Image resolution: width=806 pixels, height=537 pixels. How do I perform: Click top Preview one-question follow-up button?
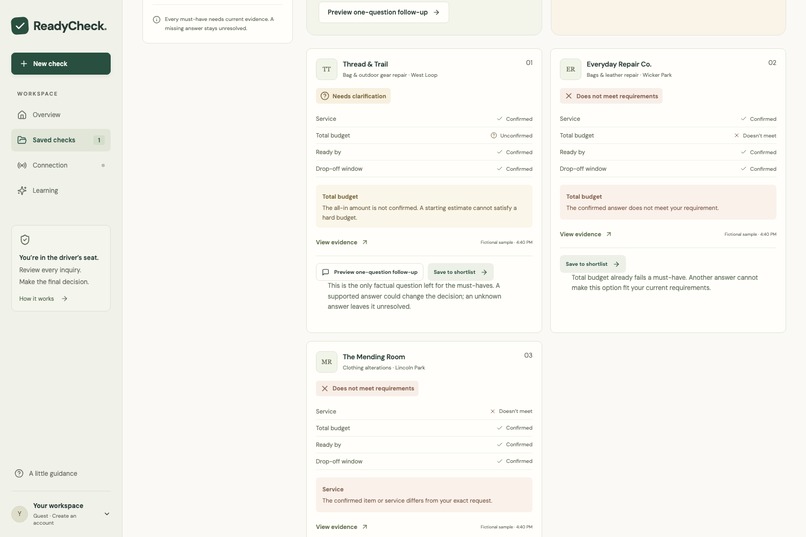pos(383,12)
